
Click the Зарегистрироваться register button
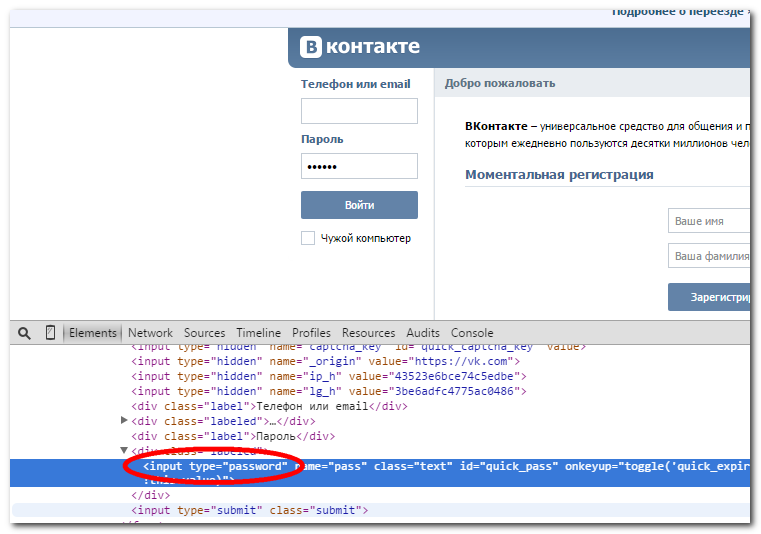[x=709, y=297]
